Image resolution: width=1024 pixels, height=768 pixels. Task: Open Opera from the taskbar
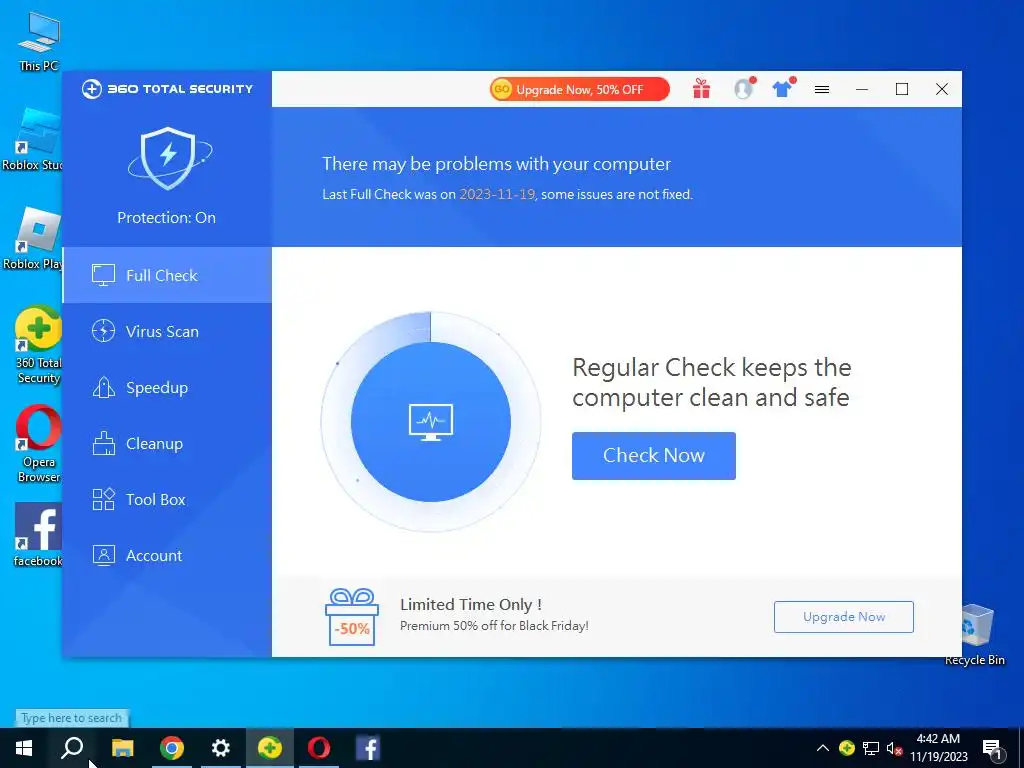319,748
